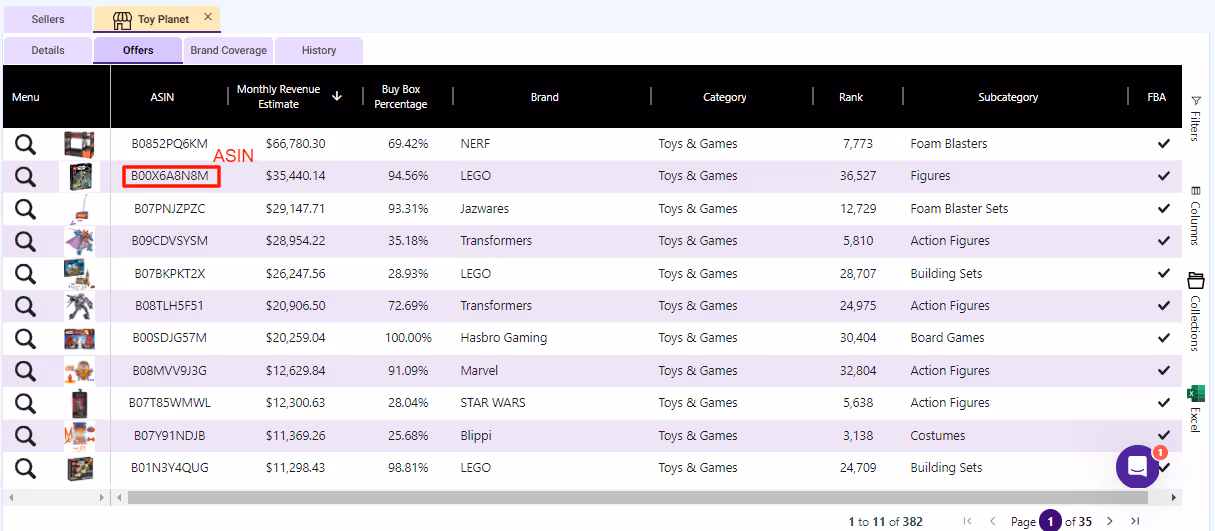
Task: Sort by the Rank column header
Action: [x=851, y=97]
